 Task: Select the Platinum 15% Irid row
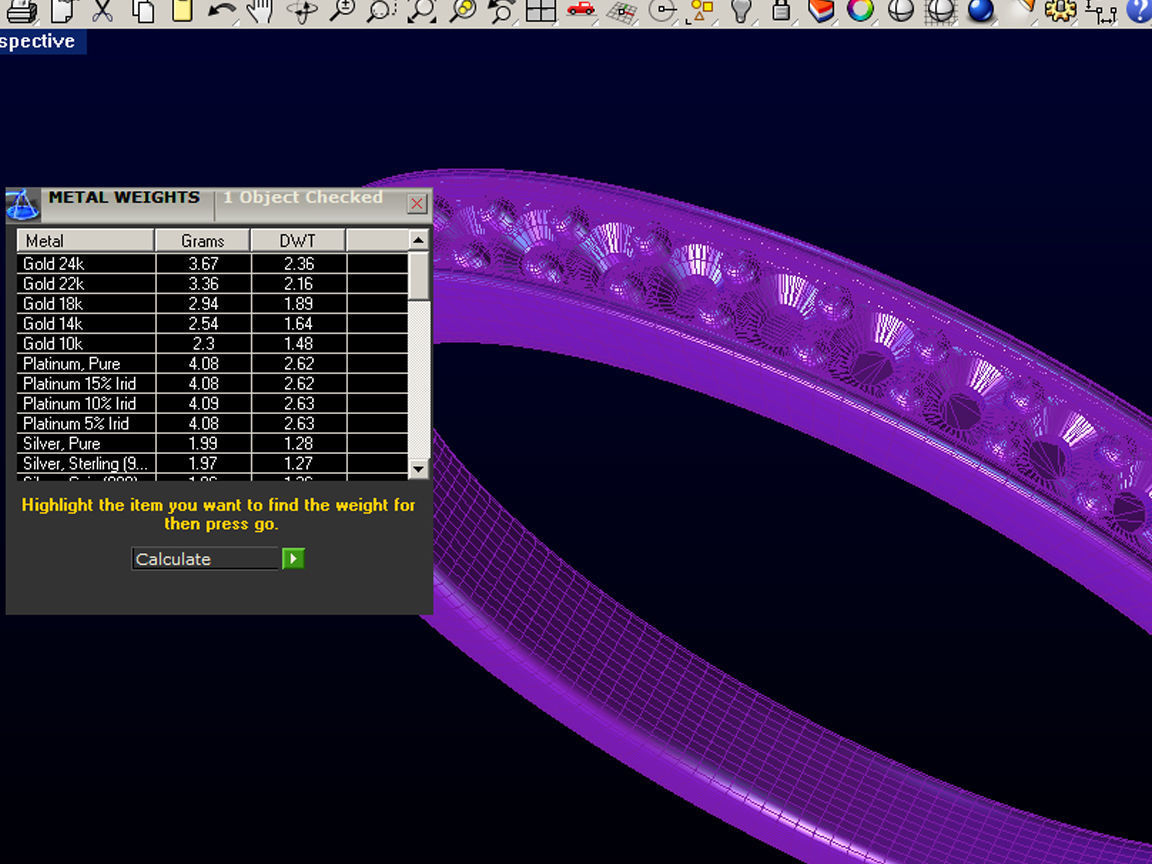[212, 384]
